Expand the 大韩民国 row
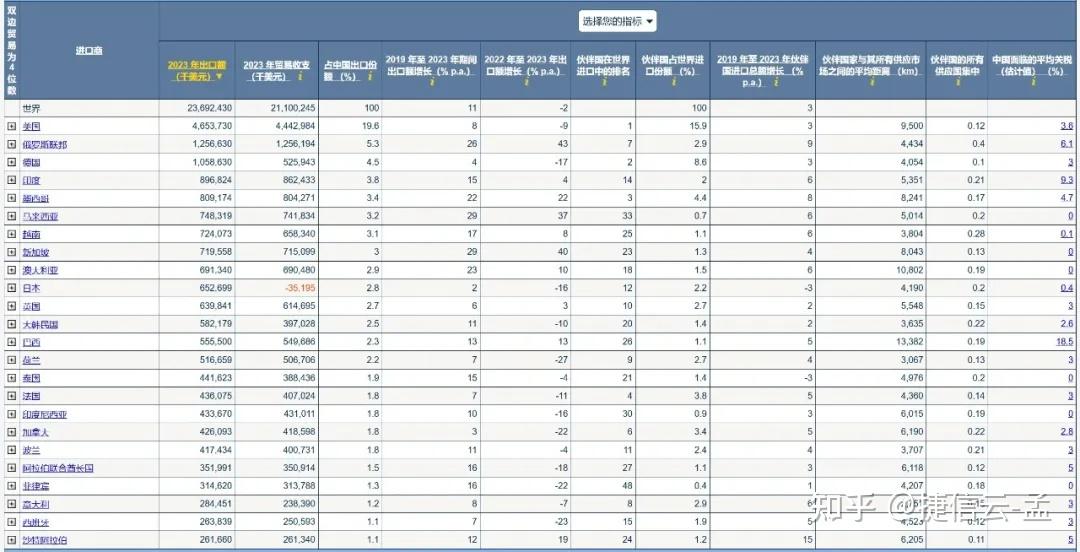This screenshot has width=1080, height=552. (x=12, y=324)
